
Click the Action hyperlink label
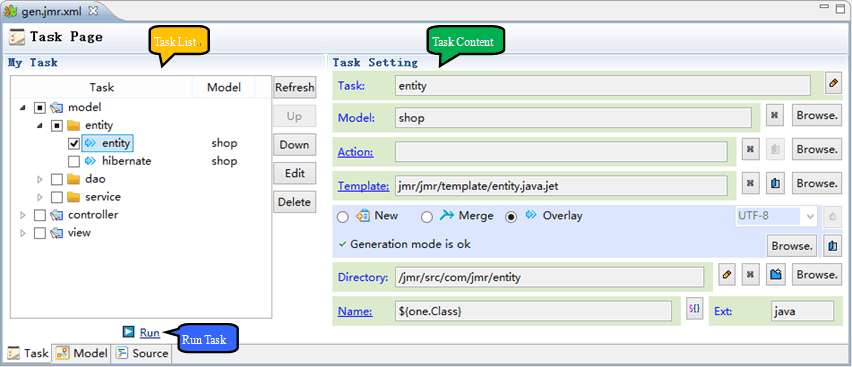355,152
